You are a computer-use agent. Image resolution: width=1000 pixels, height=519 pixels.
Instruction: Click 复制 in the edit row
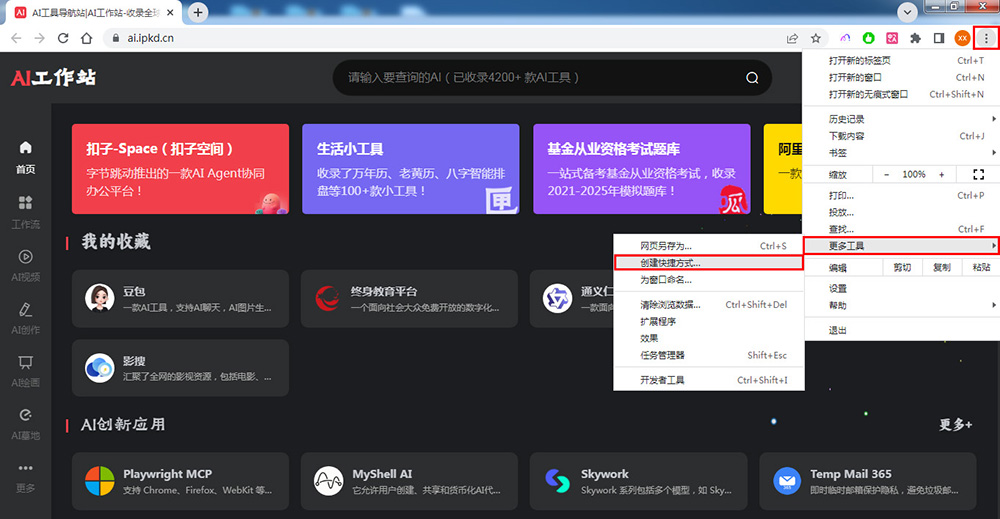[x=941, y=268]
